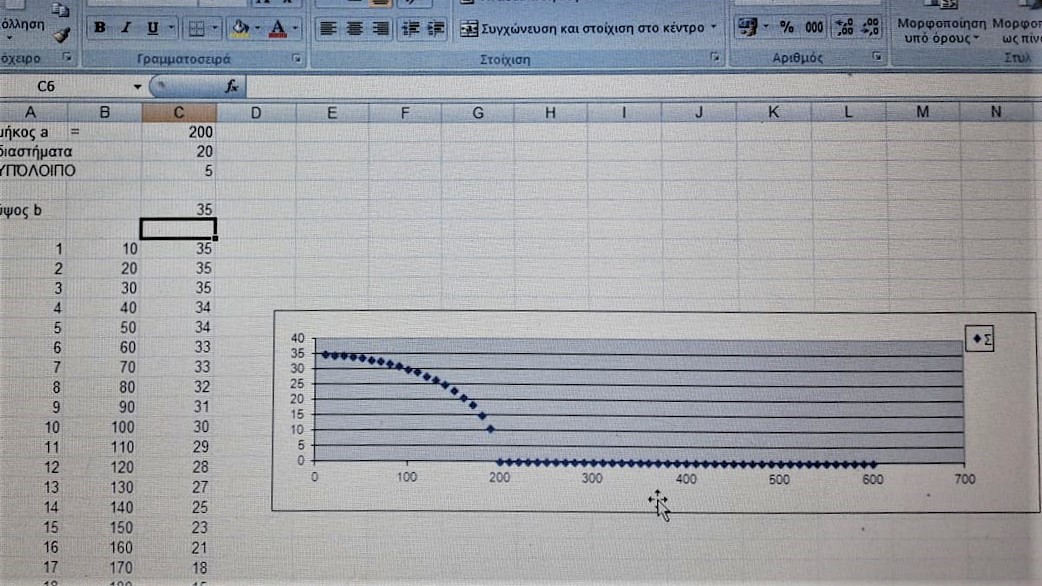This screenshot has width=1042, height=586.
Task: Toggle italic text formatting
Action: point(126,28)
